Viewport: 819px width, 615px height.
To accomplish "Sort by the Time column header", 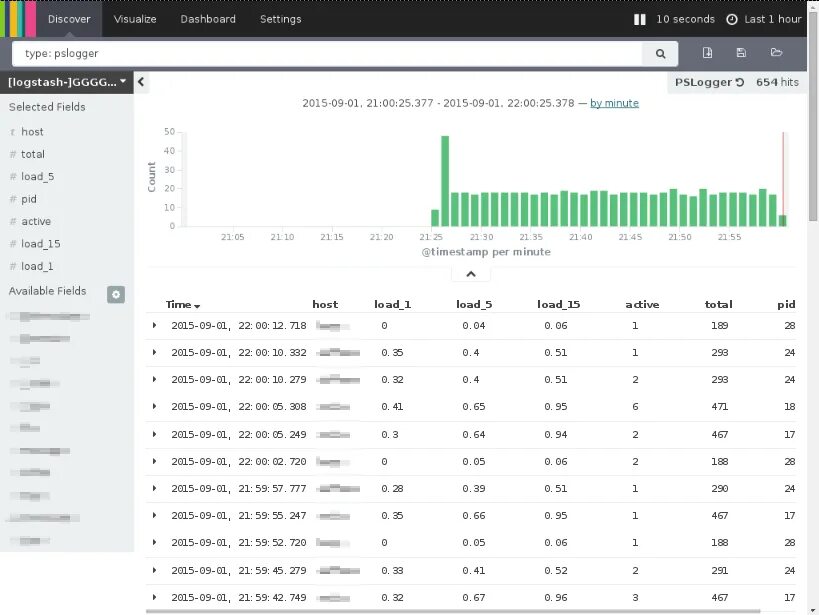I will click(183, 305).
